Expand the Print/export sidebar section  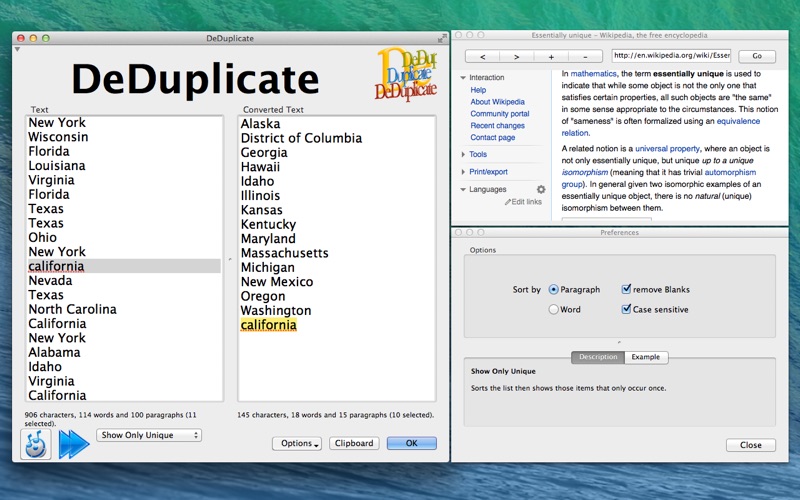pos(463,172)
